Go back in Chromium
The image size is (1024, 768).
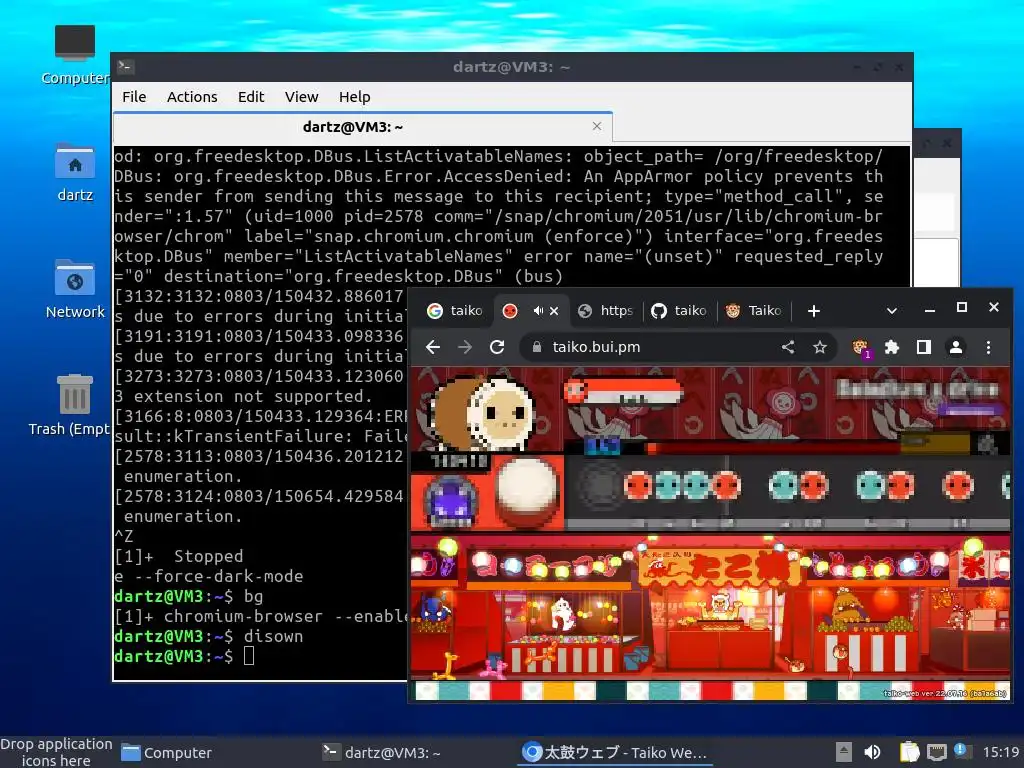click(x=433, y=347)
